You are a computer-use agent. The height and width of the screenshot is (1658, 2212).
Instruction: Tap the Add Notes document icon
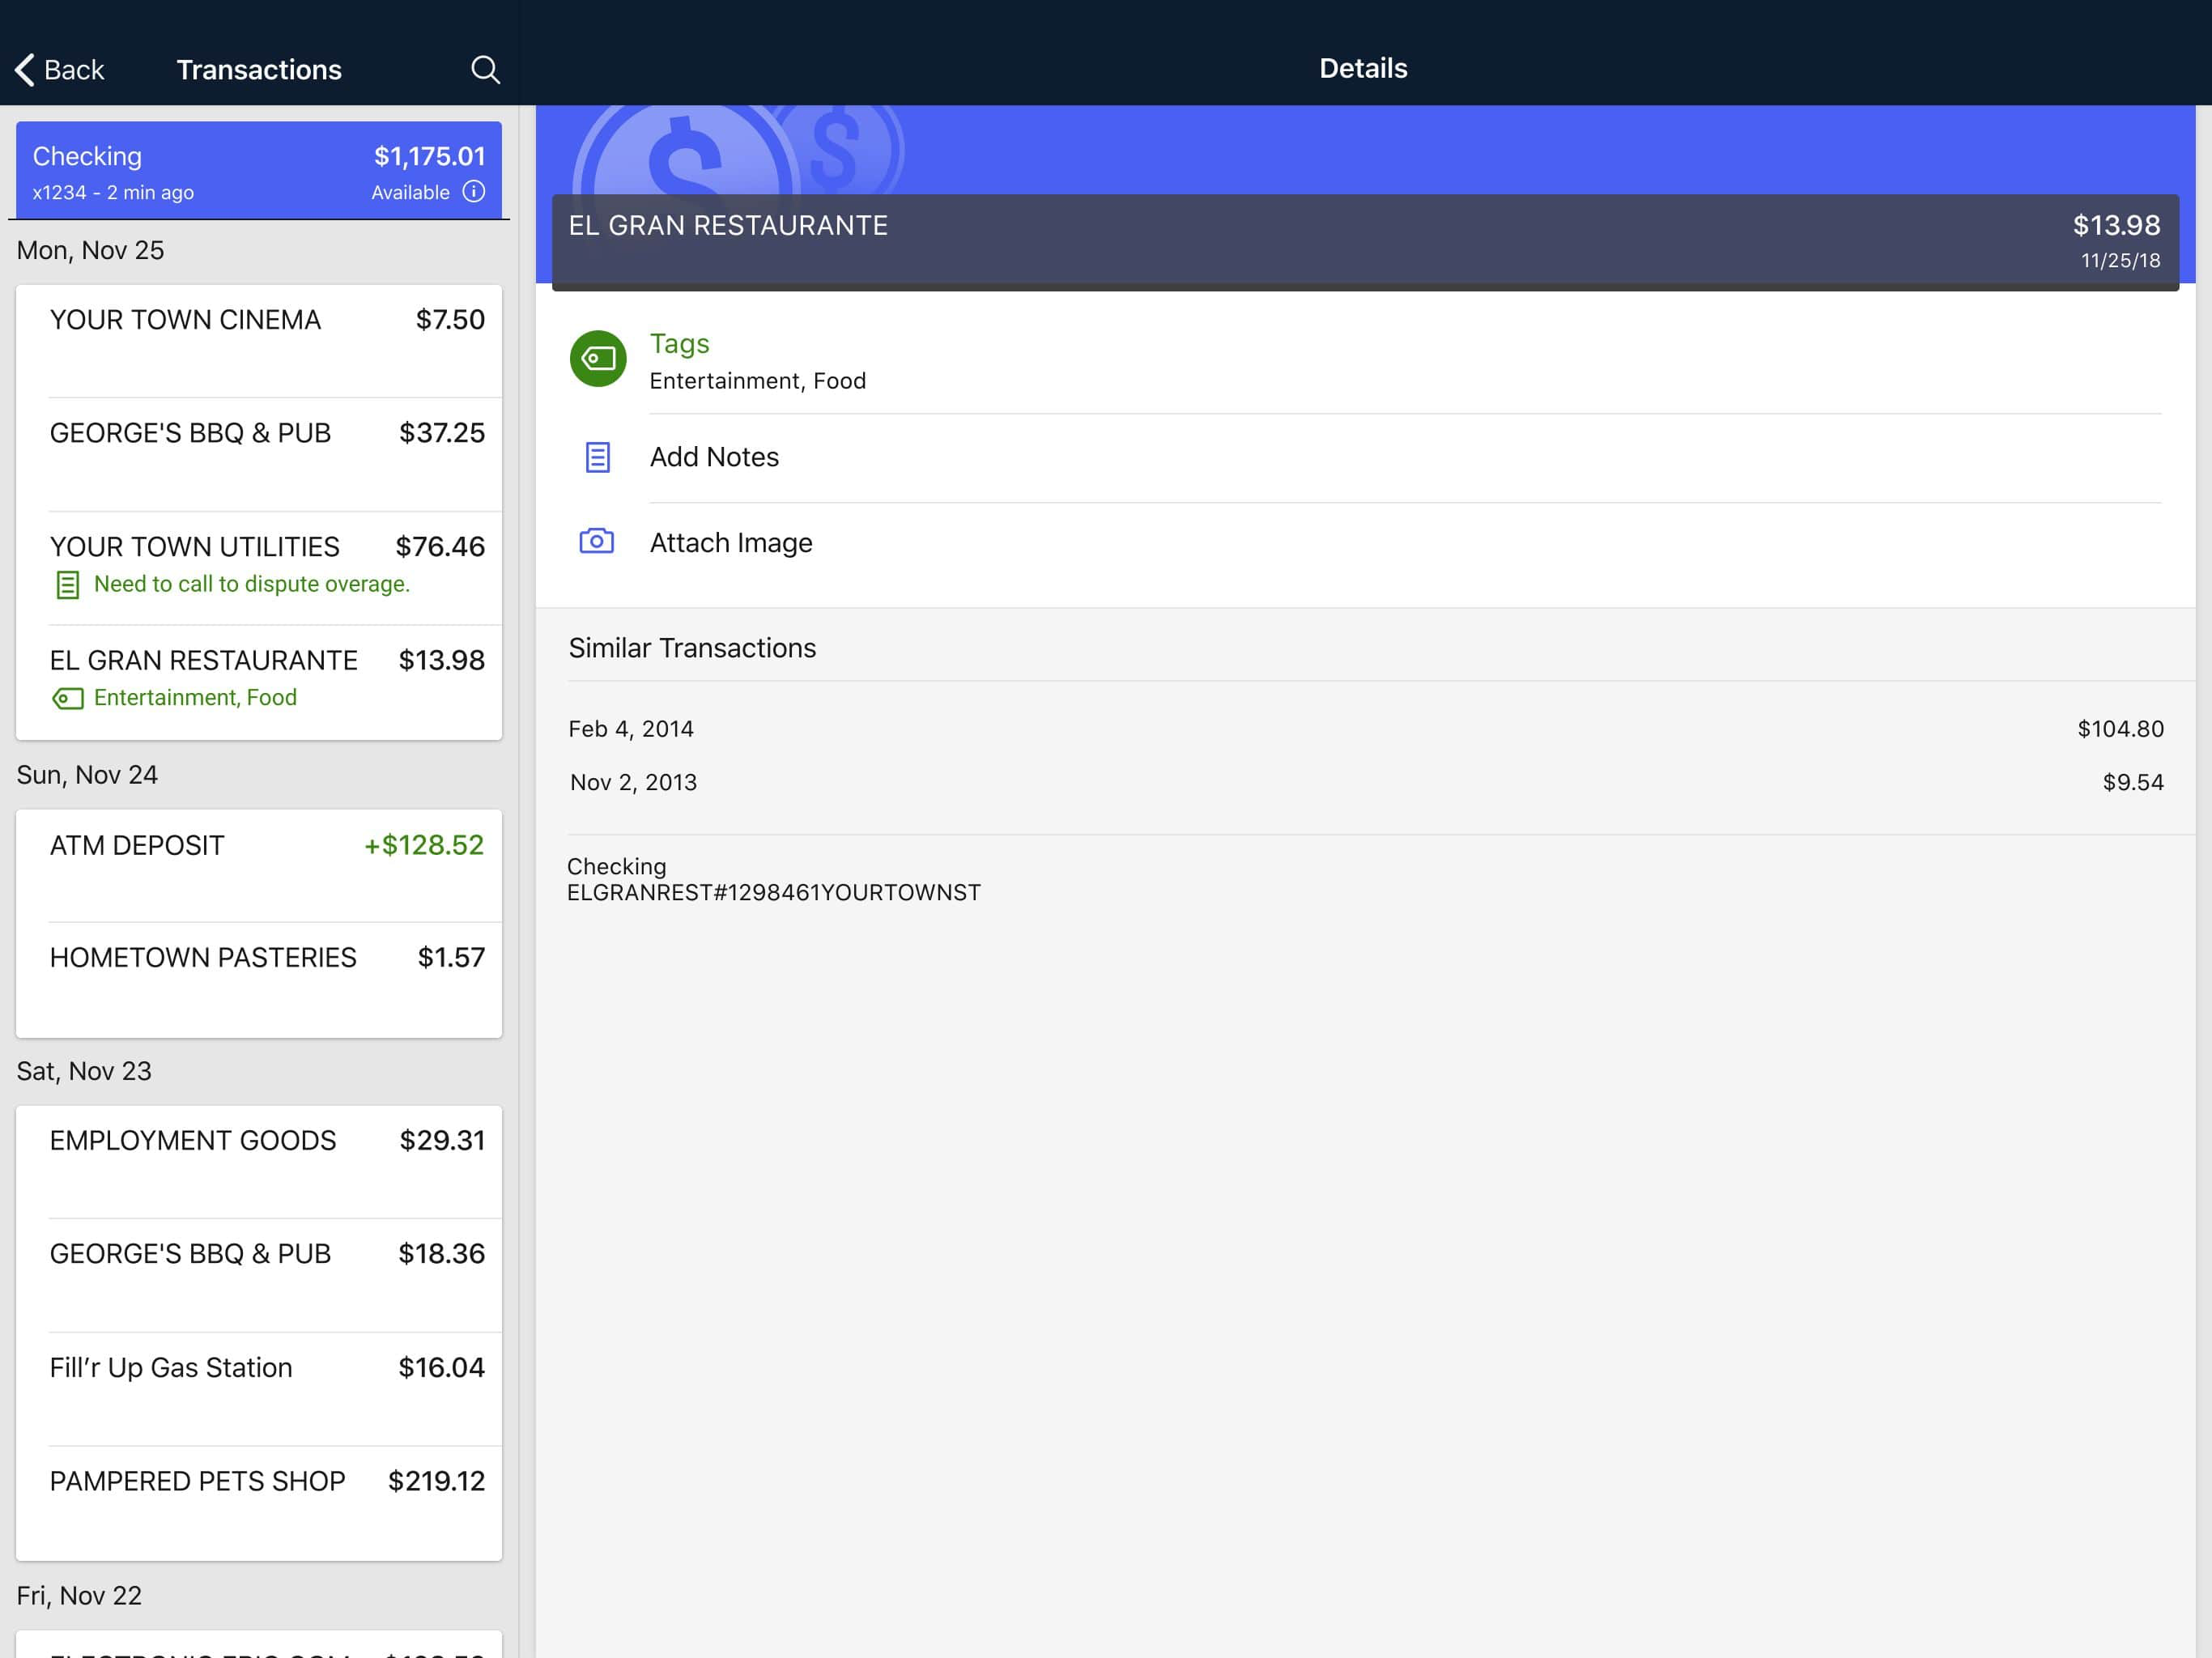pos(597,457)
